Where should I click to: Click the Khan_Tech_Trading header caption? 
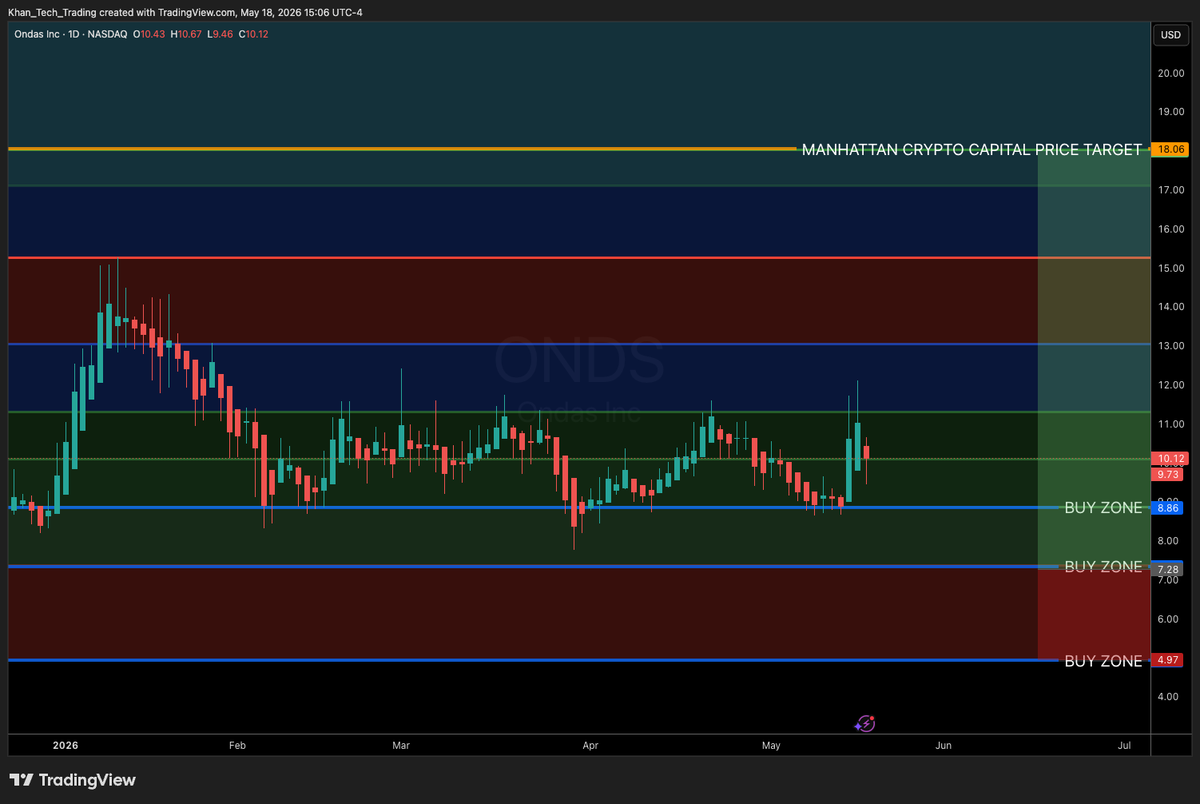click(185, 12)
